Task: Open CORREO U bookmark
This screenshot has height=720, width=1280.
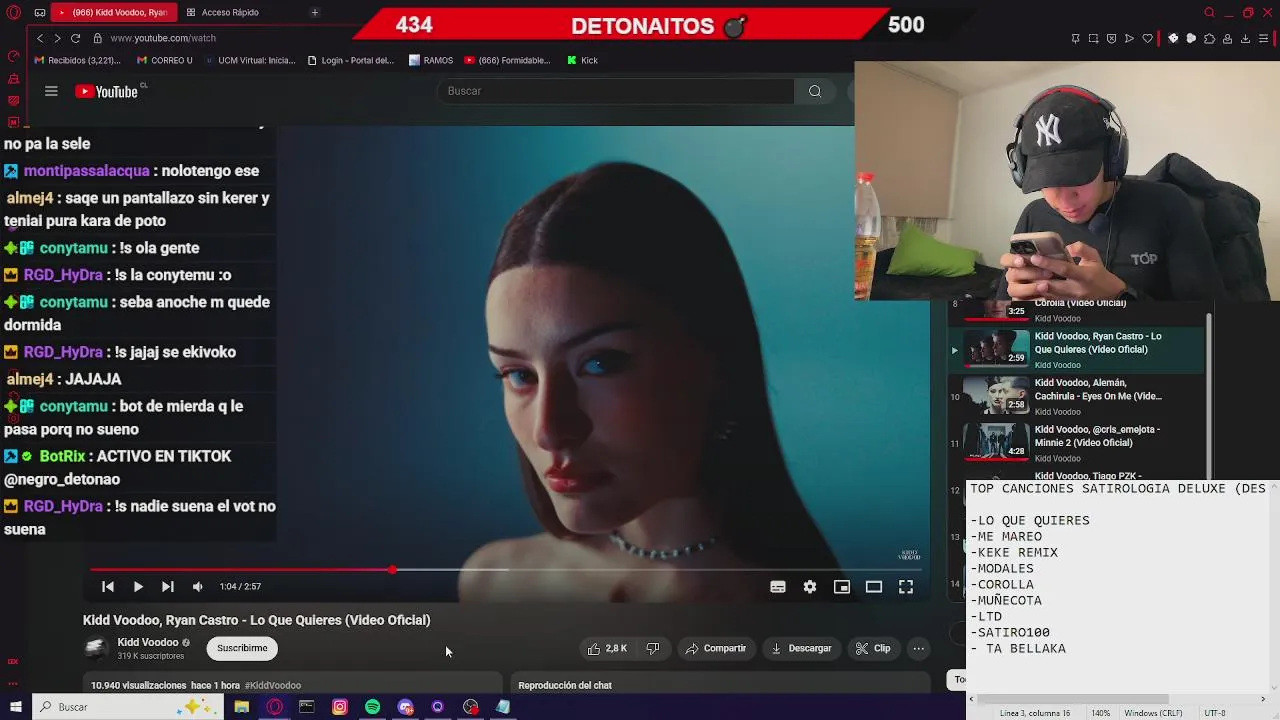Action: (x=164, y=60)
